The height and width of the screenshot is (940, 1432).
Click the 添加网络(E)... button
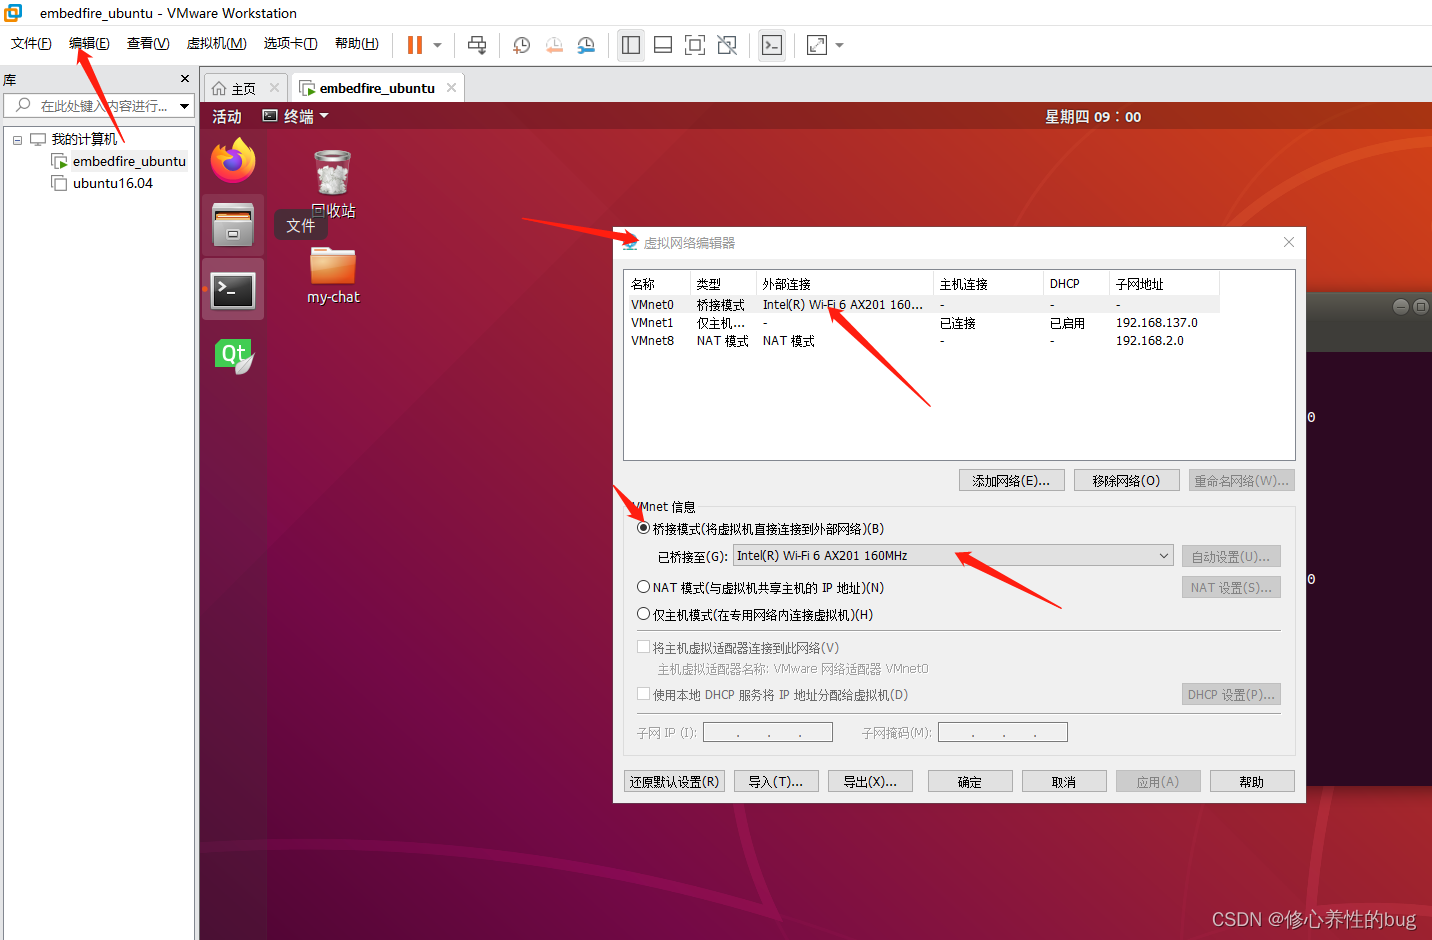1011,480
